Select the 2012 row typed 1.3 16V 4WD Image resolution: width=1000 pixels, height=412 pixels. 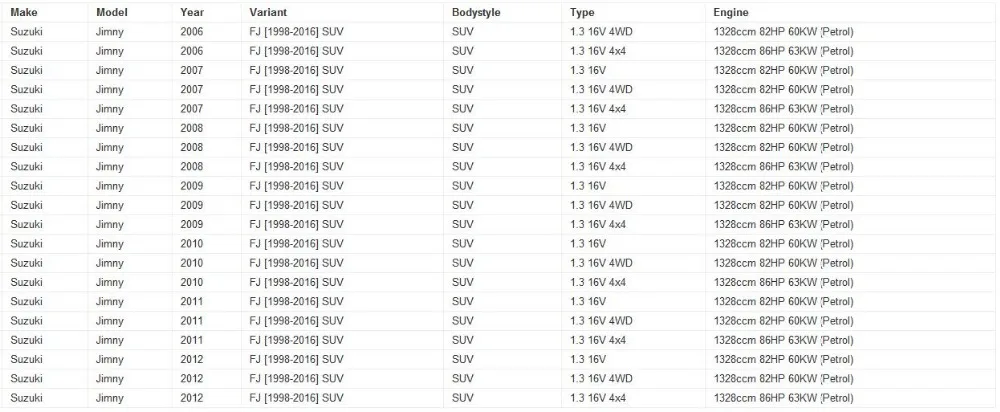499,379
